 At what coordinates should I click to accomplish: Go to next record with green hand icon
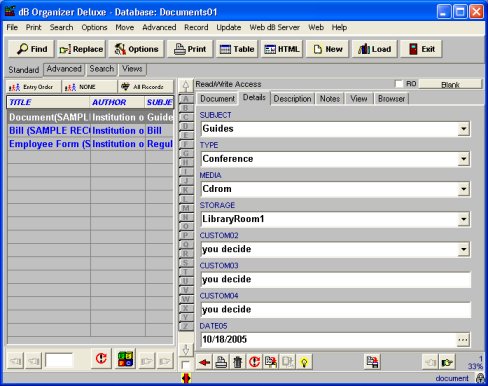pos(447,362)
